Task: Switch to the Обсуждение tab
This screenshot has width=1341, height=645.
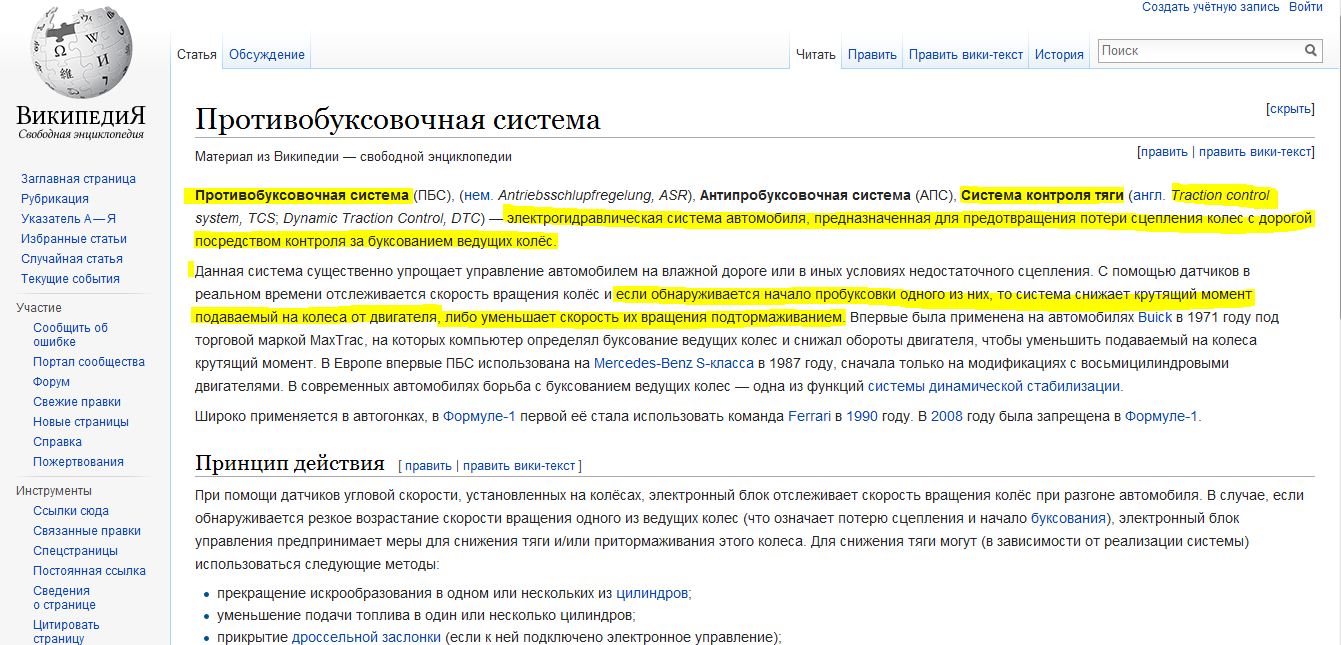Action: [267, 54]
